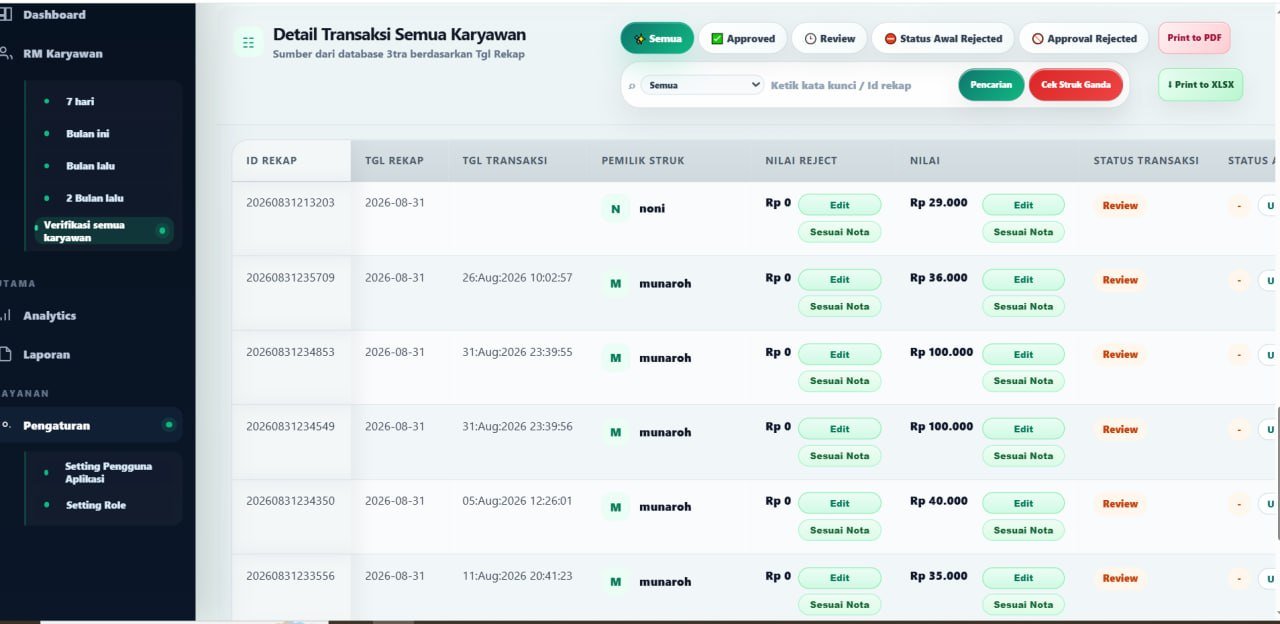Select the Semua filter tab
Screen dimensions: 1280x624
(x=657, y=39)
